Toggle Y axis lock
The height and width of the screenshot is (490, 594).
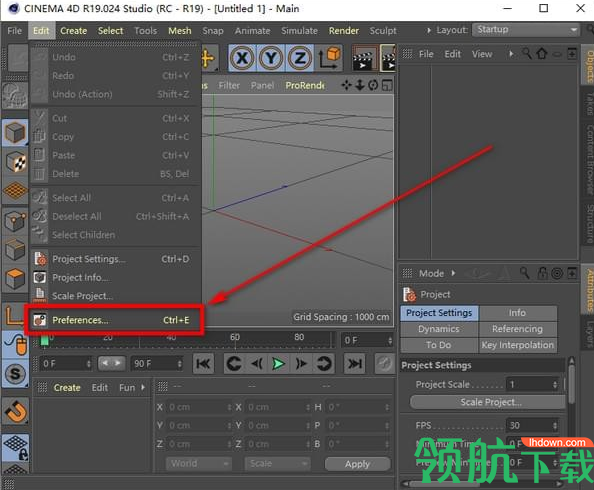click(271, 58)
